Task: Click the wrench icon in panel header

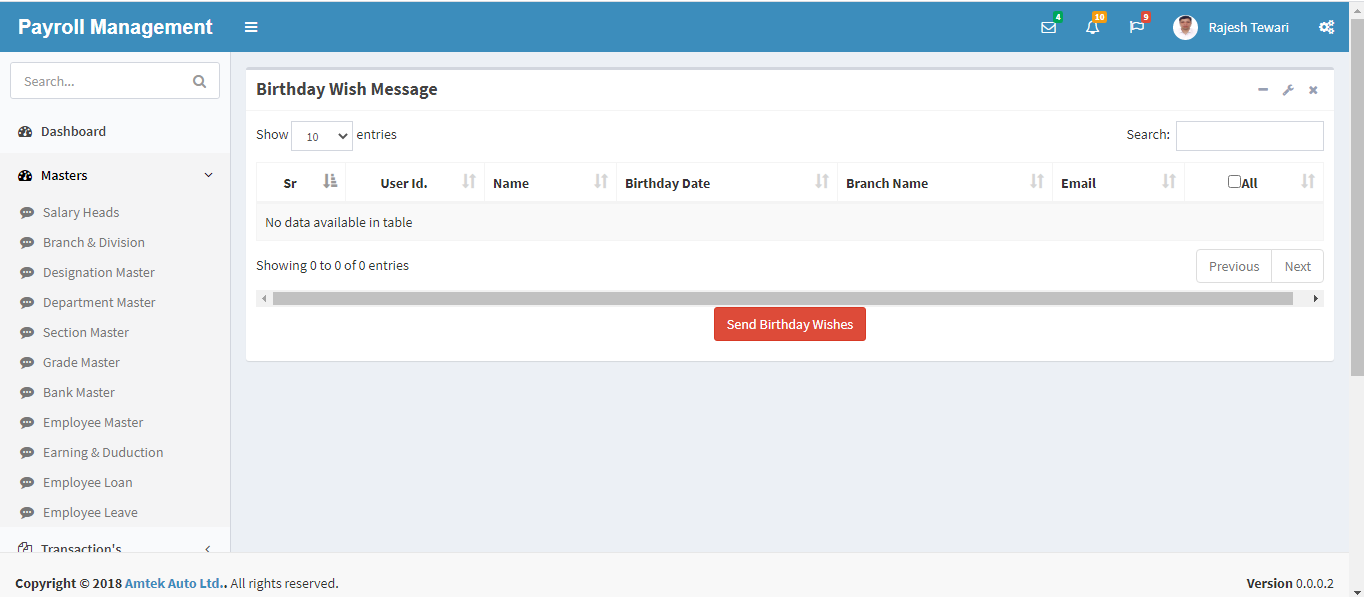Action: 1288,90
